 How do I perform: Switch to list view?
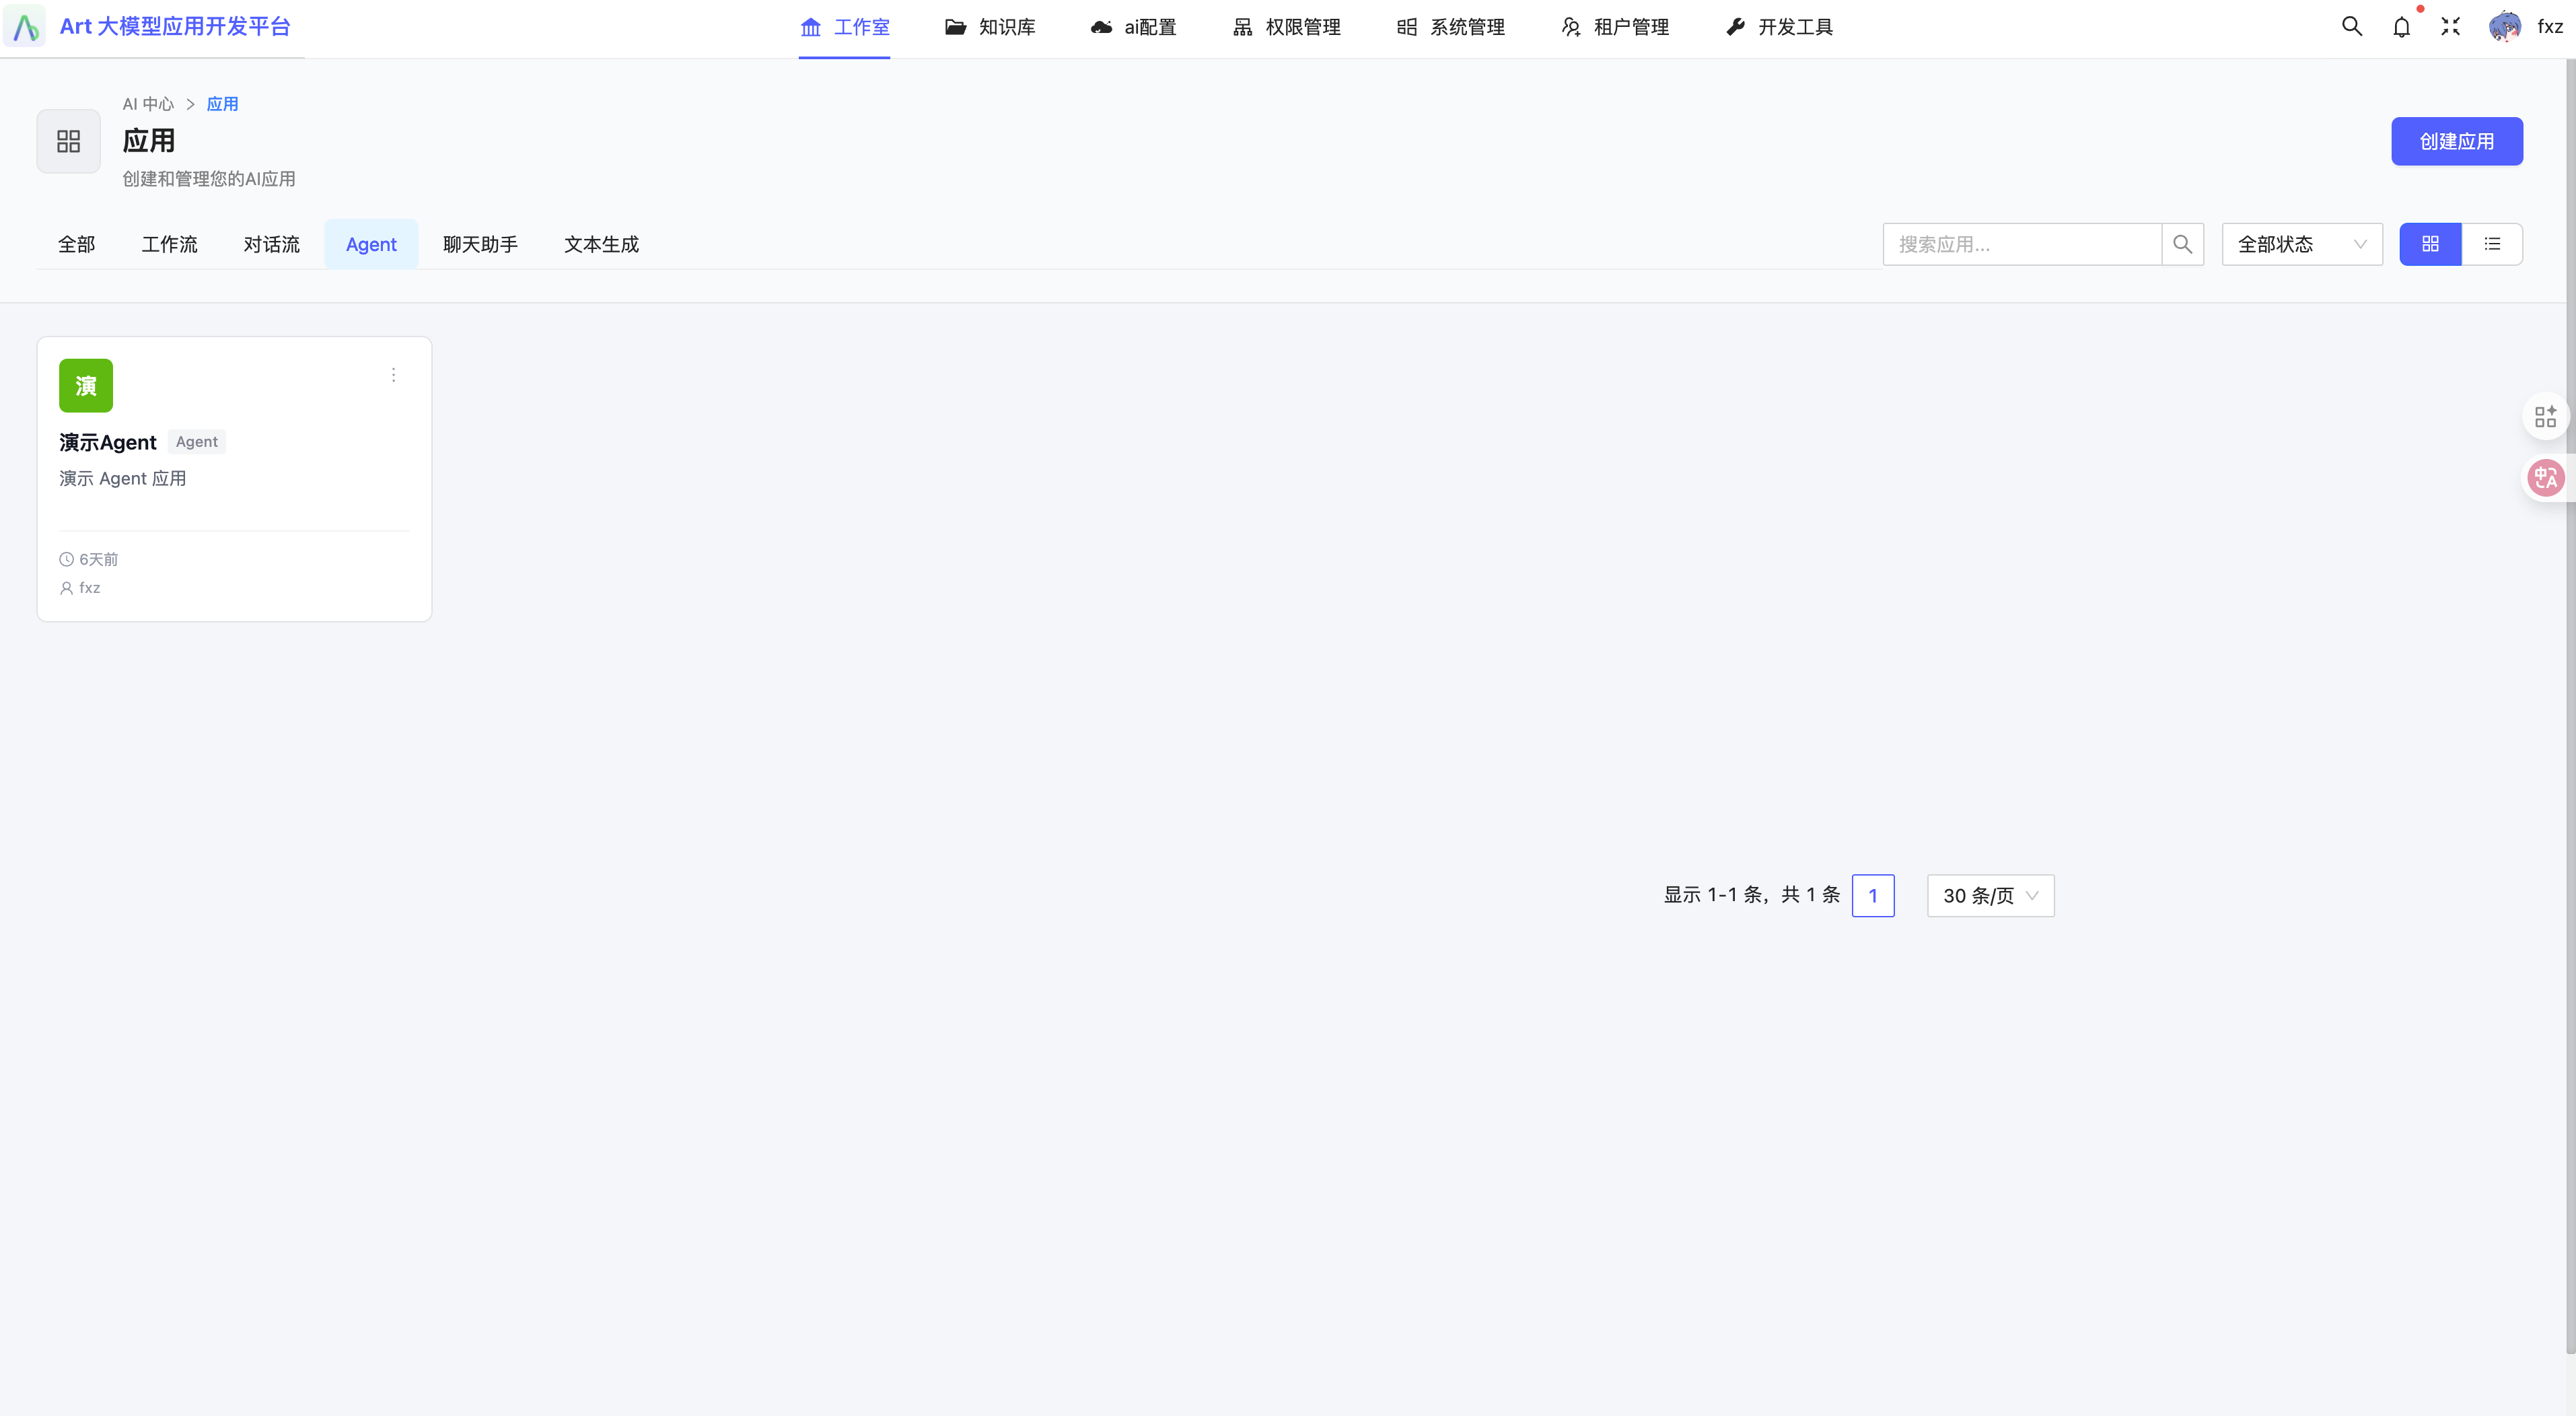2492,244
